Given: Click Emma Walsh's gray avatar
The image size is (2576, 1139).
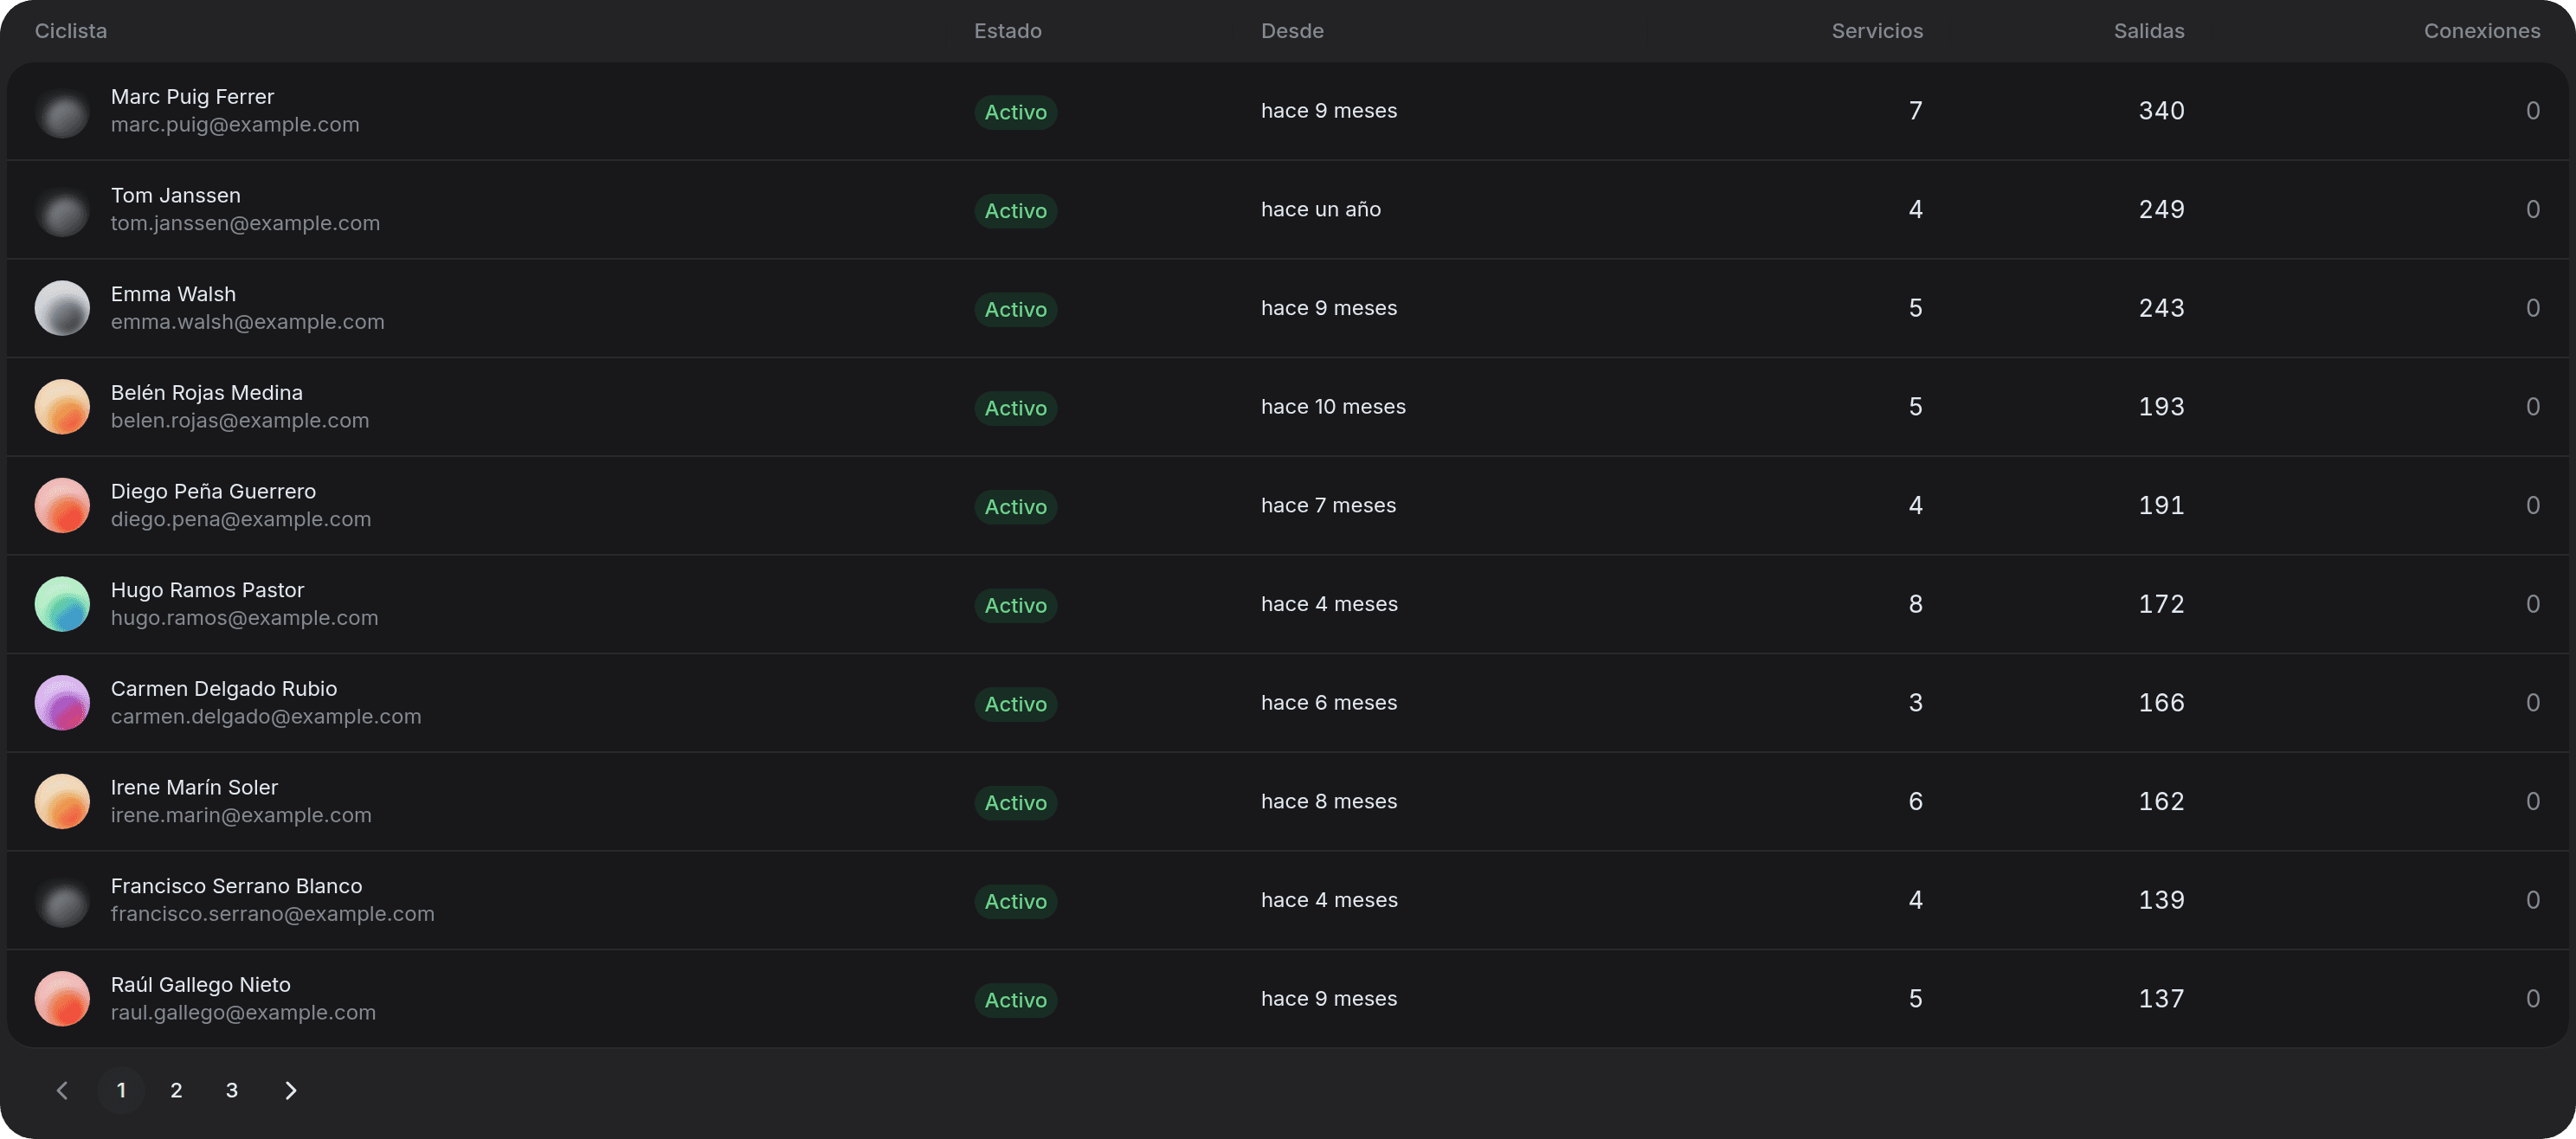Looking at the screenshot, I should pos(62,308).
